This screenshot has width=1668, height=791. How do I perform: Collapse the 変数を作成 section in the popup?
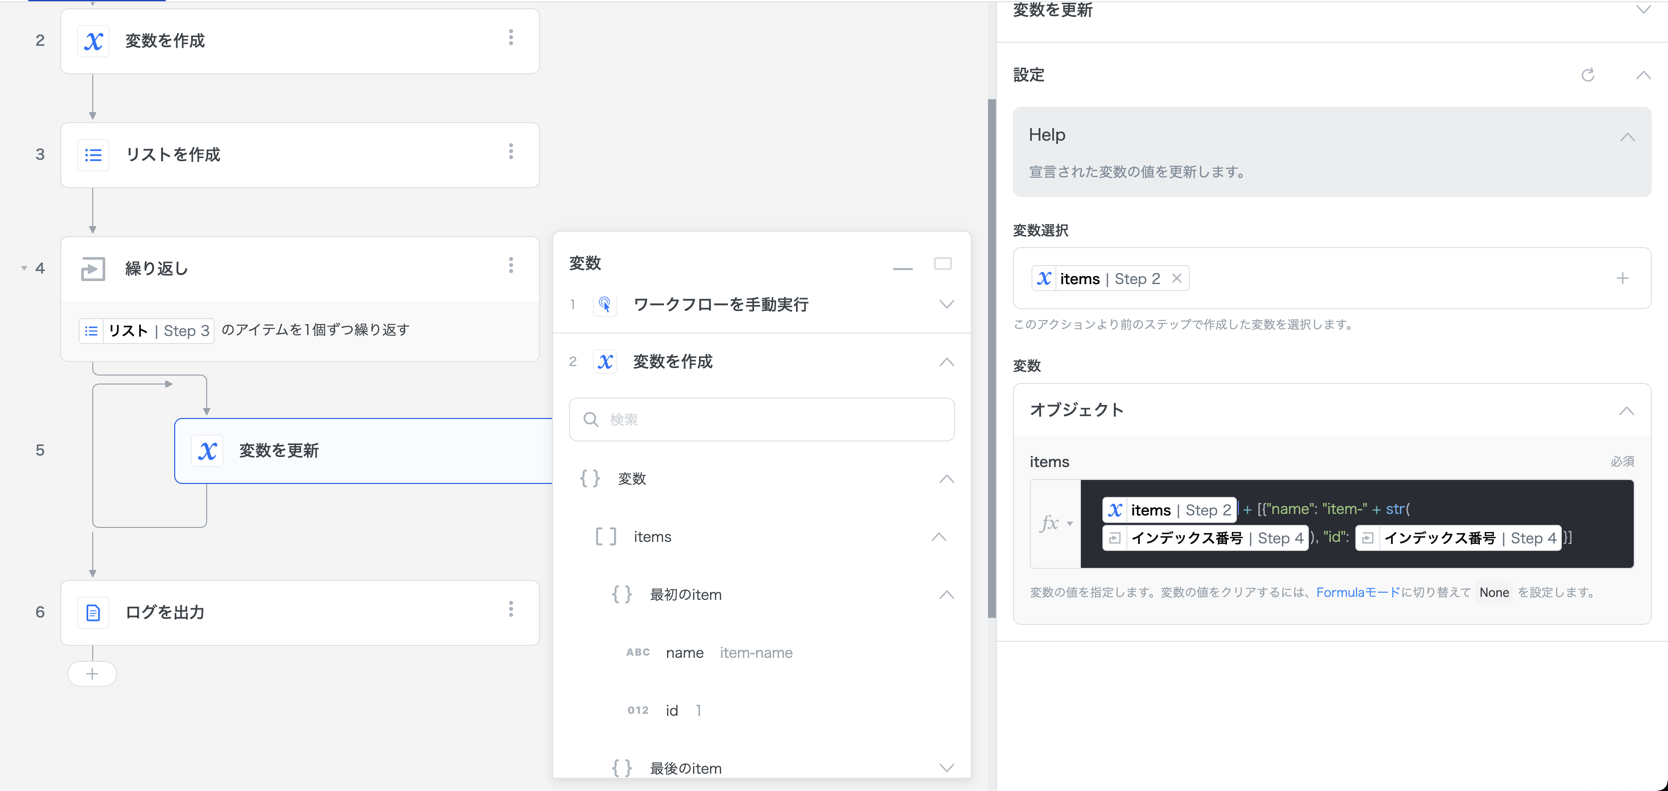946,362
